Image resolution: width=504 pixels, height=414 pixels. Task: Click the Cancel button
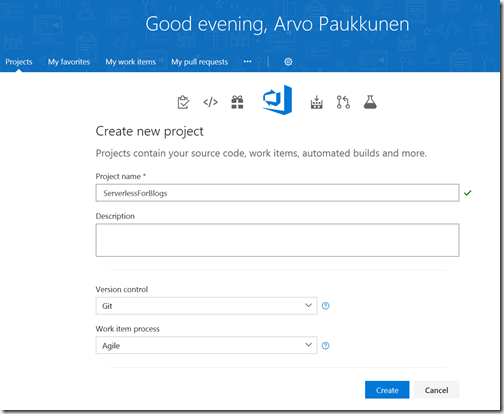point(436,390)
